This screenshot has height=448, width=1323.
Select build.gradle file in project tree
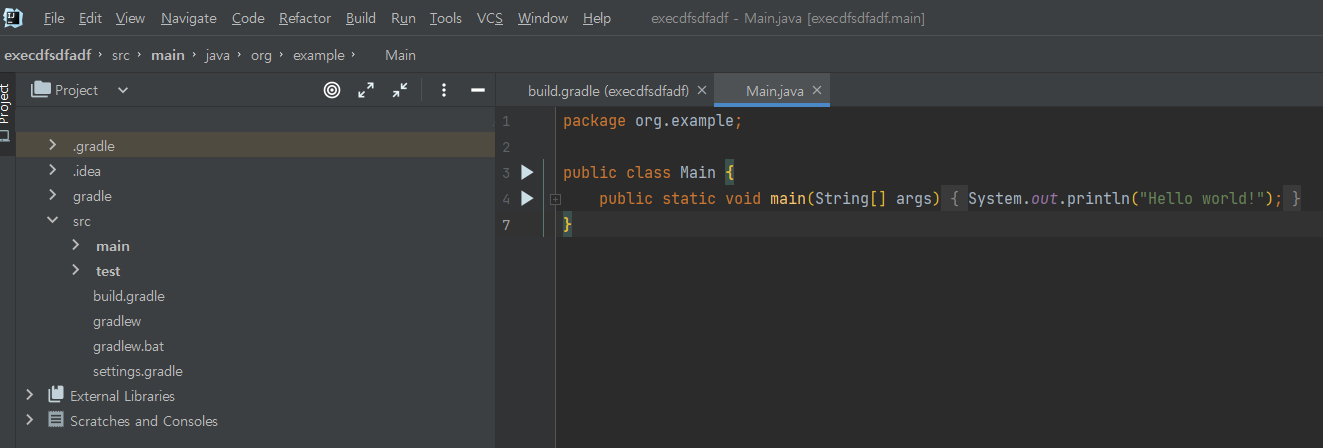click(x=129, y=296)
